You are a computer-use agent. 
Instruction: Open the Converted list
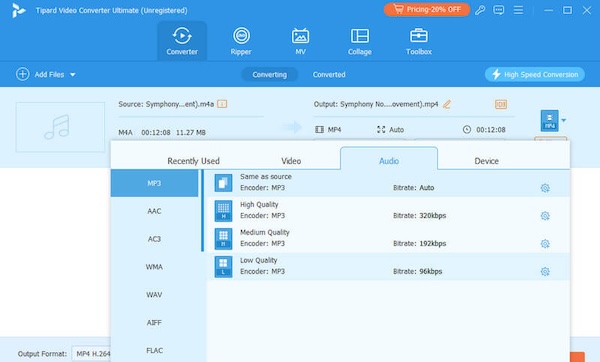coord(329,75)
